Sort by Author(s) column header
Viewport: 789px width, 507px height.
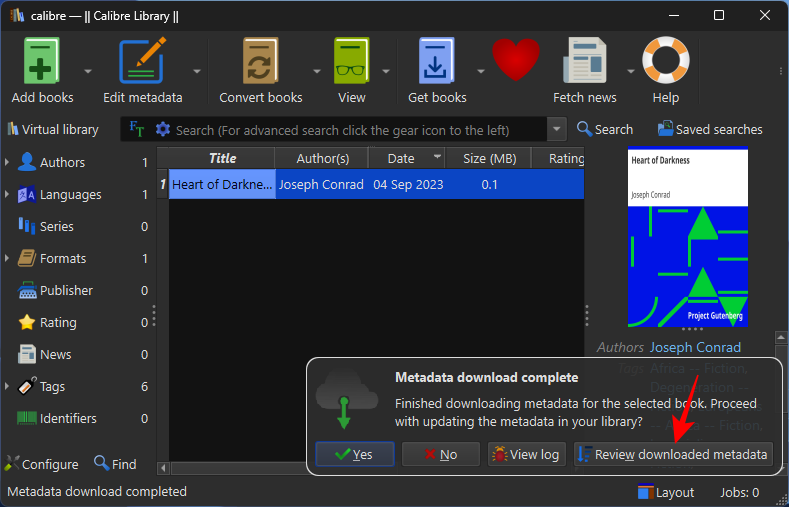pos(322,158)
